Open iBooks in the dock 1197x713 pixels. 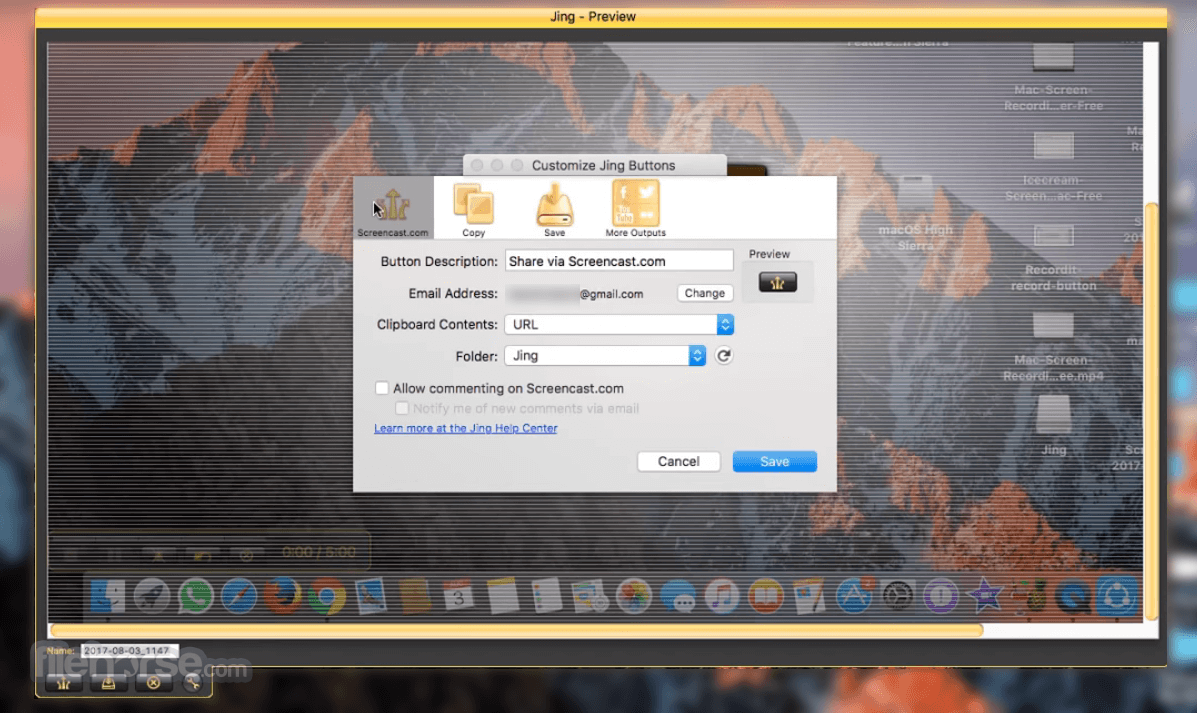(x=766, y=596)
